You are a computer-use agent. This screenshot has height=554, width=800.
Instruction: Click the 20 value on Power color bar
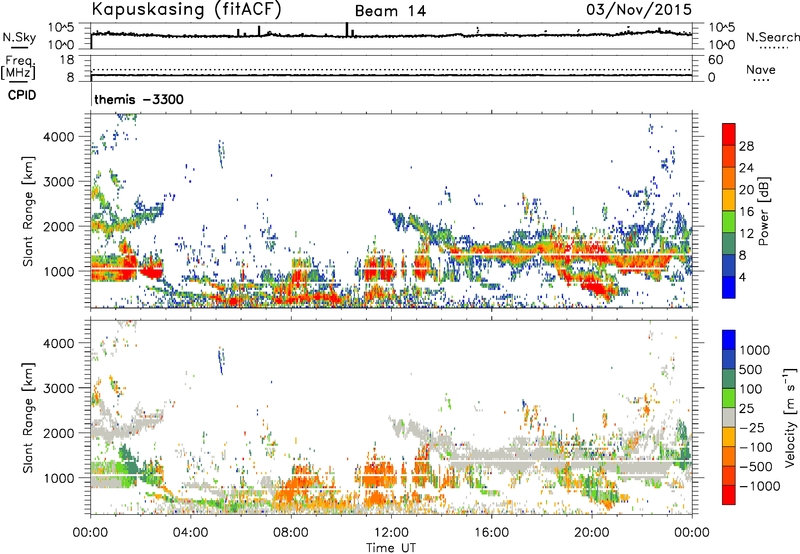(x=746, y=190)
